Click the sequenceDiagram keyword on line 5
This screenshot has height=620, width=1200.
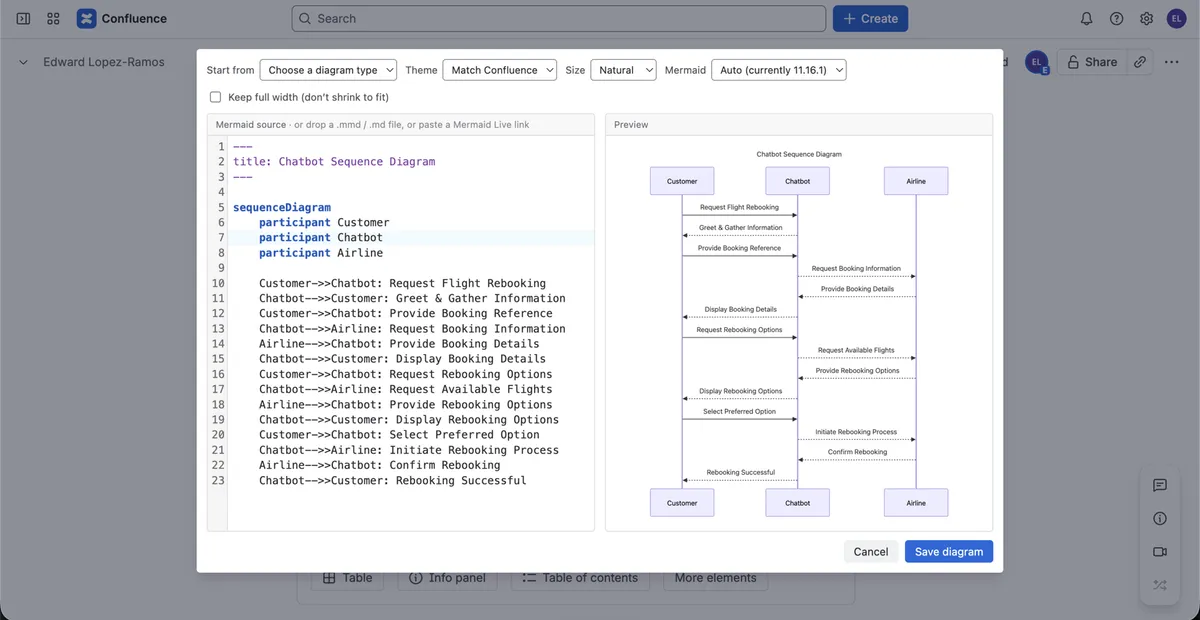pos(282,207)
